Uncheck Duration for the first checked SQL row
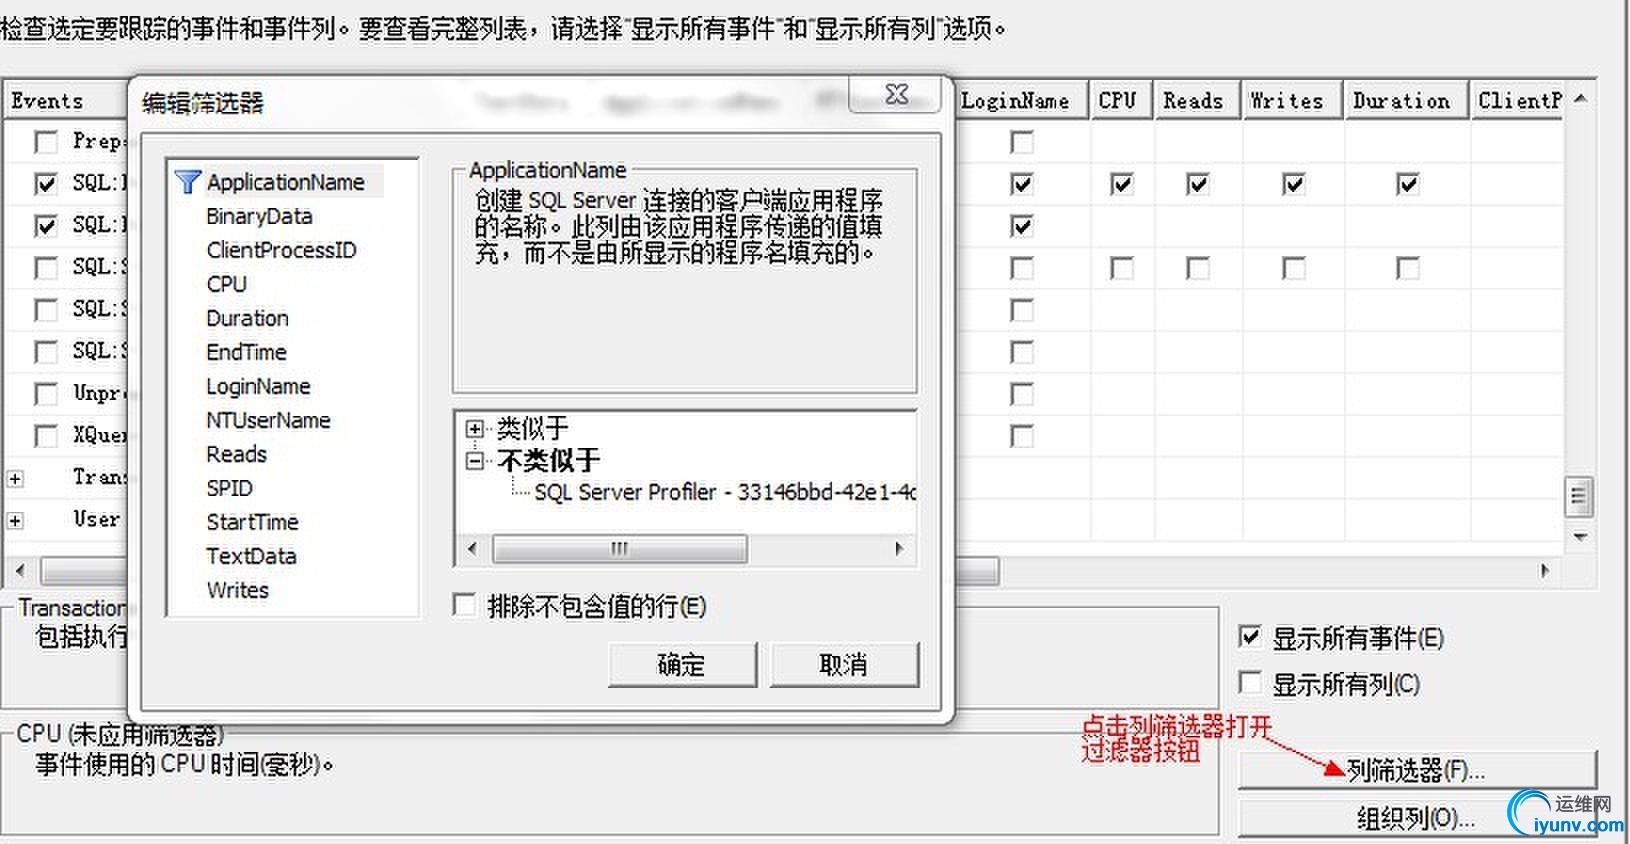The width and height of the screenshot is (1630, 844). (x=1408, y=184)
